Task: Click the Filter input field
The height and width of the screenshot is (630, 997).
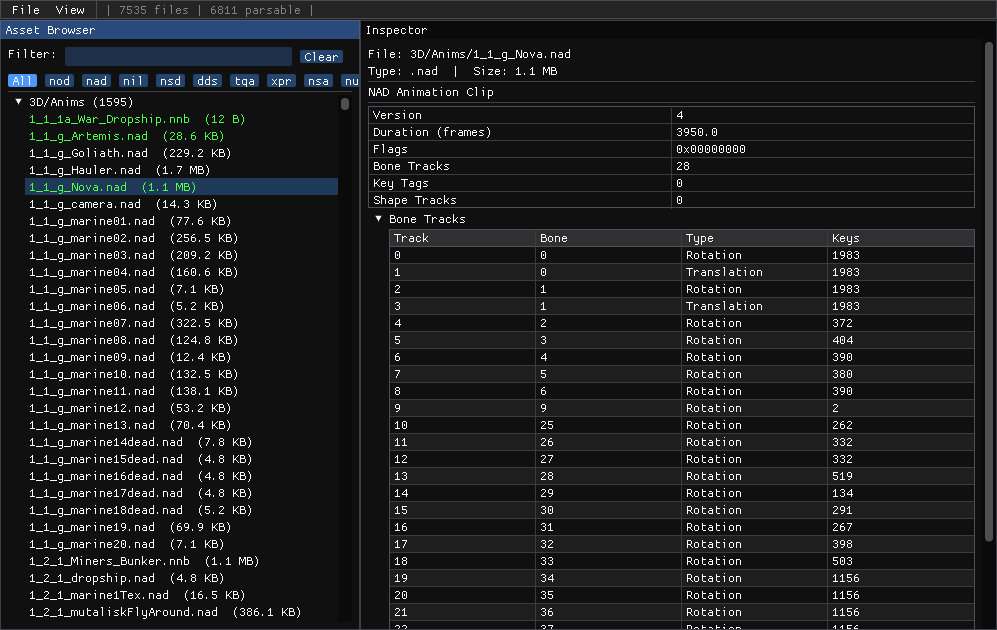Action: (x=178, y=56)
